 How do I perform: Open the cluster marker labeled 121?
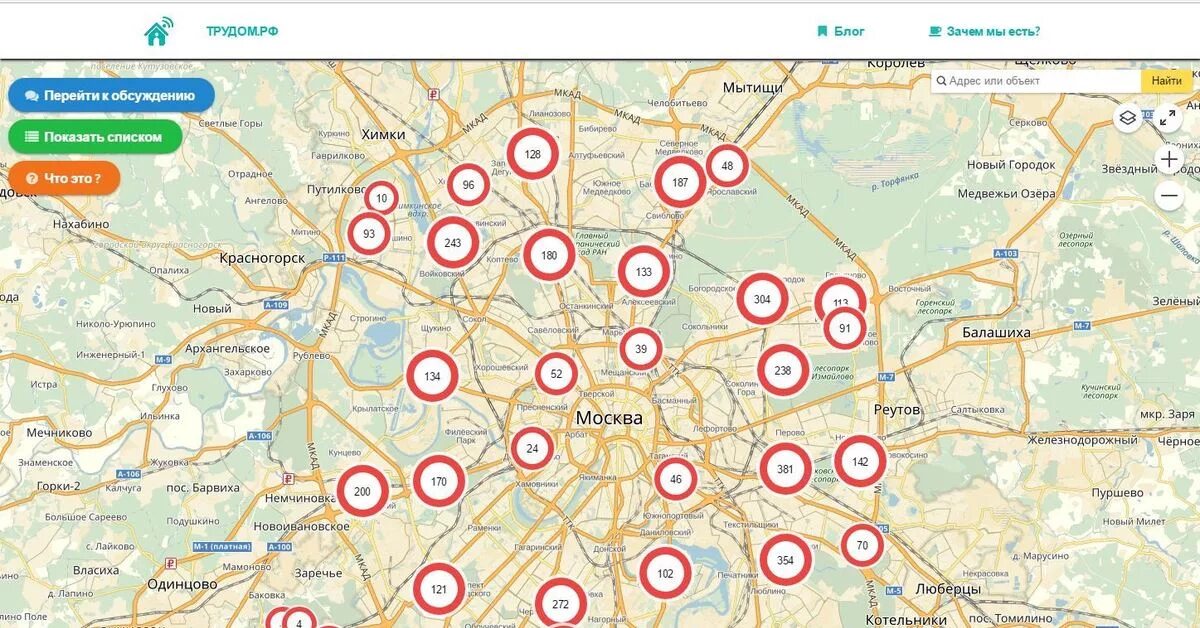439,589
